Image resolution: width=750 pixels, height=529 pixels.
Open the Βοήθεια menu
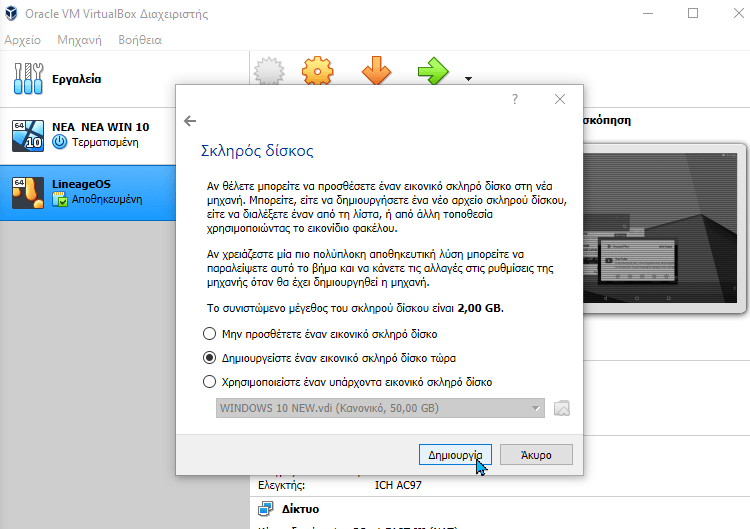click(140, 40)
